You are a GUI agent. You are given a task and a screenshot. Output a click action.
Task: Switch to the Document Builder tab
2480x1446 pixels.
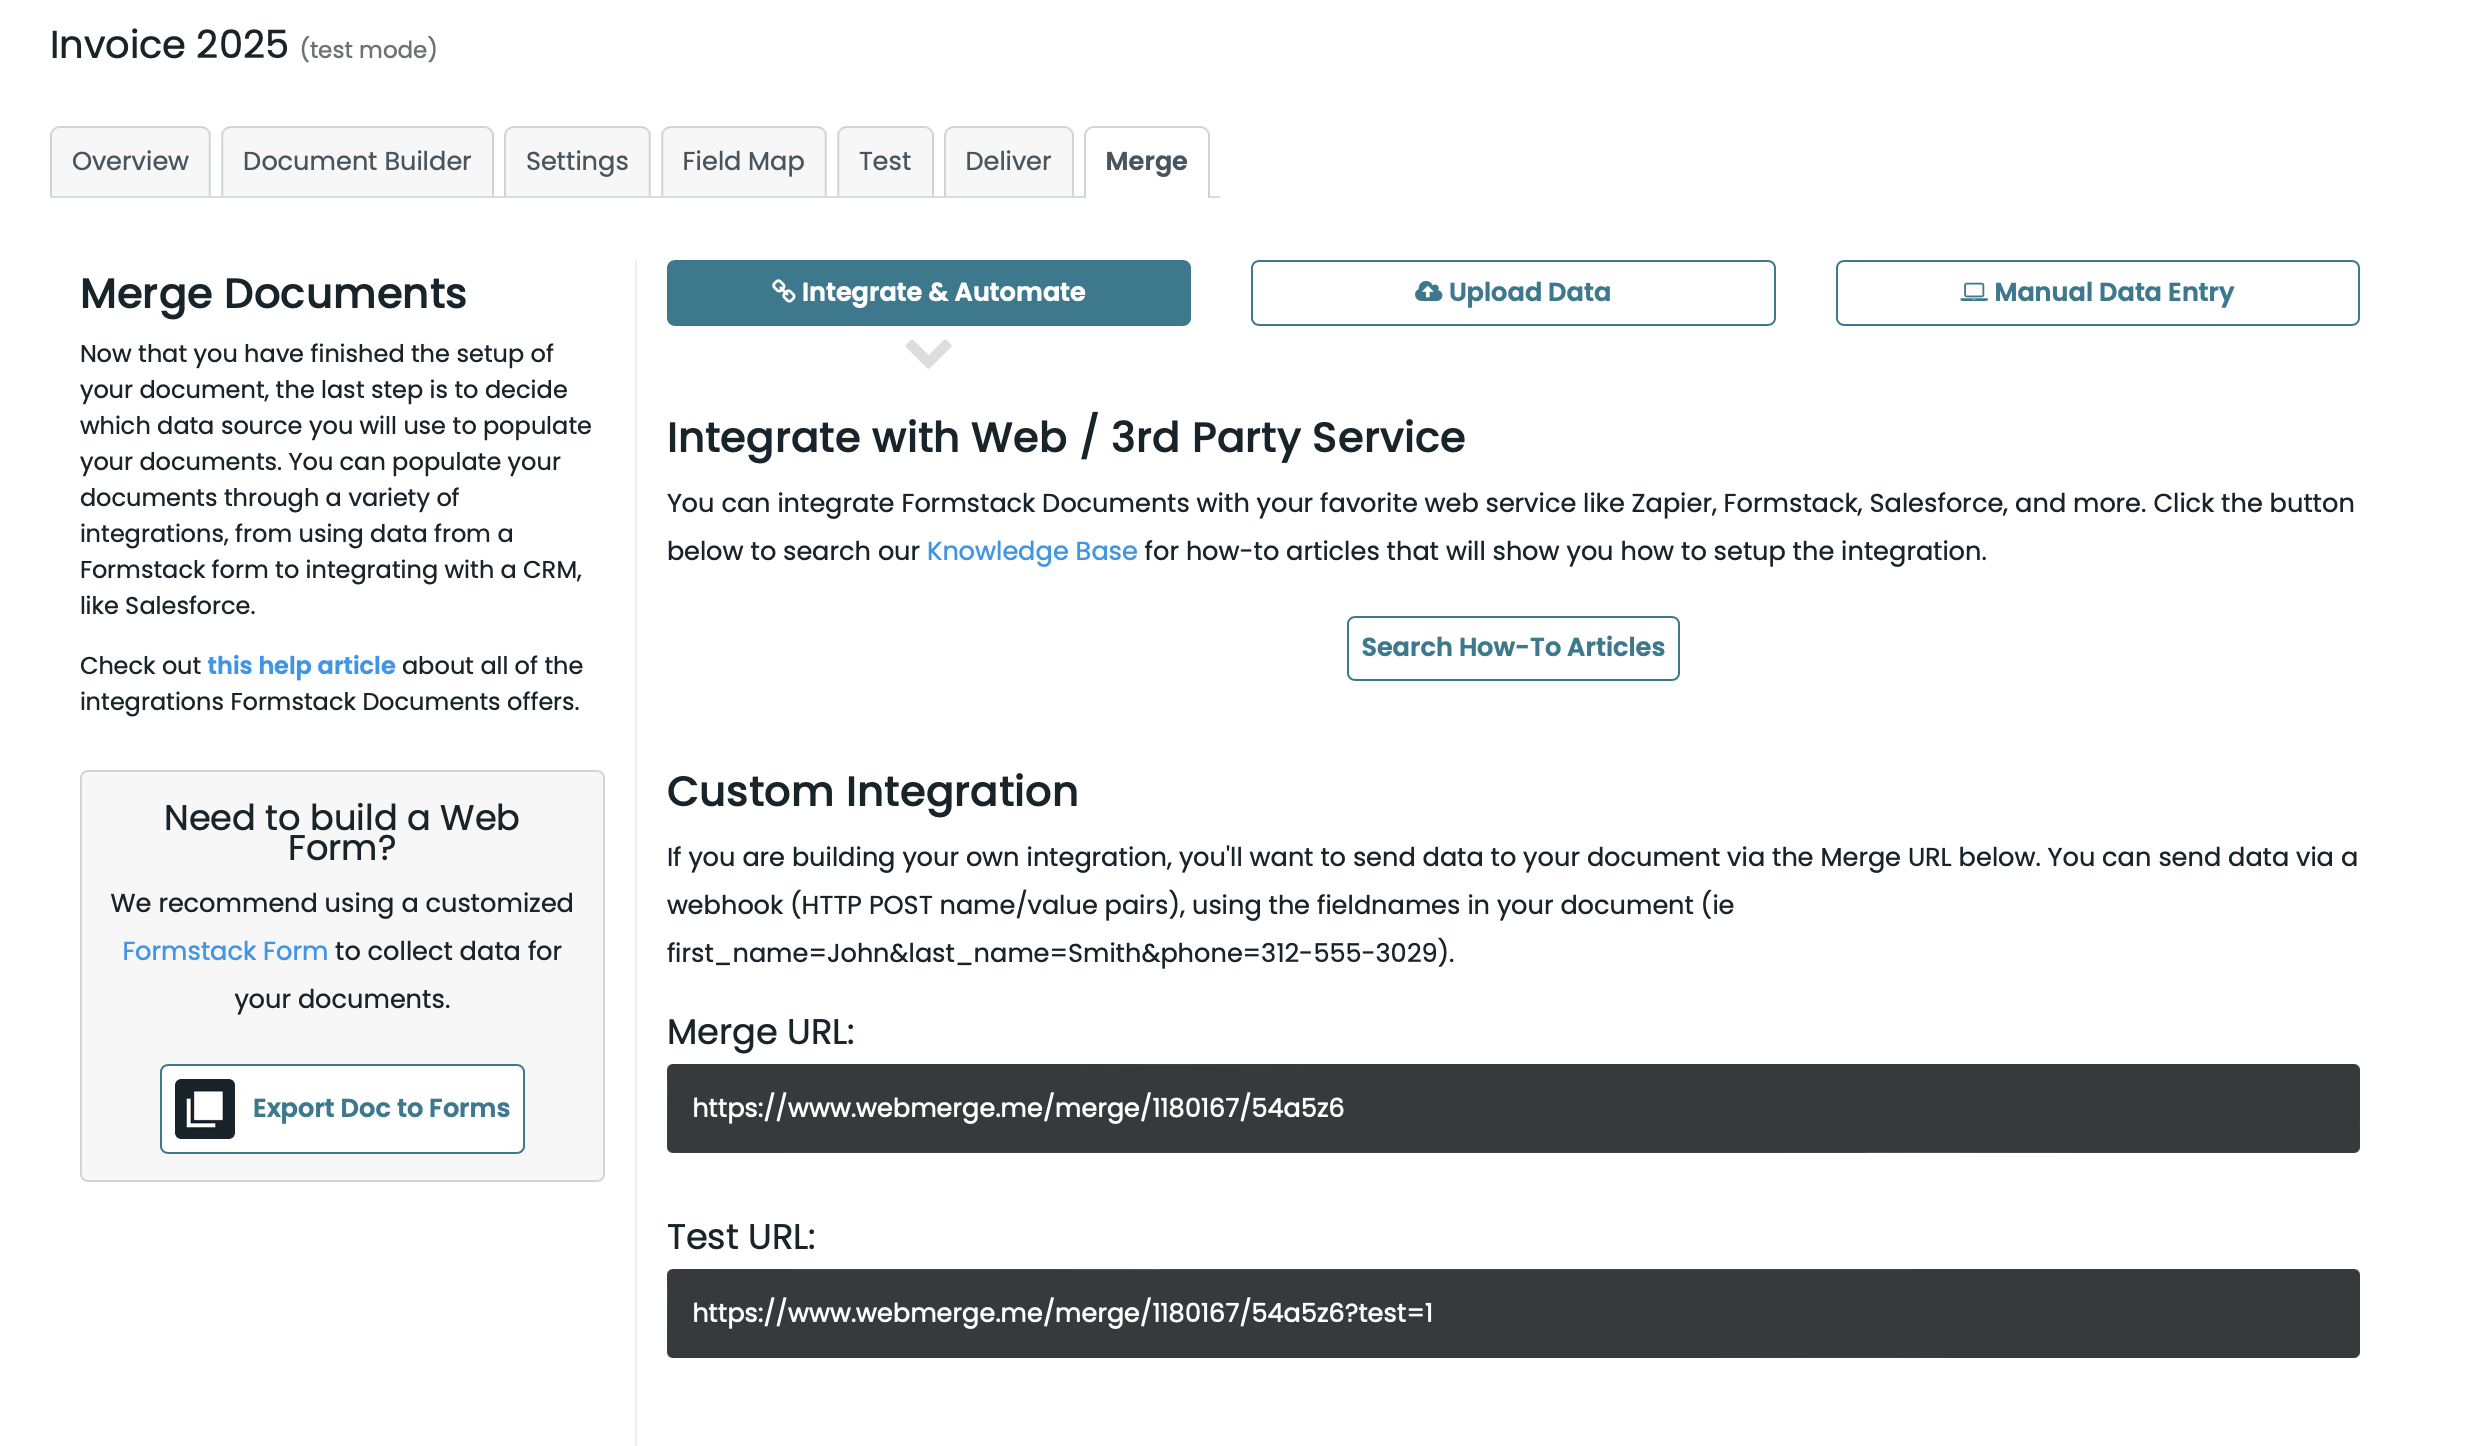pos(356,161)
